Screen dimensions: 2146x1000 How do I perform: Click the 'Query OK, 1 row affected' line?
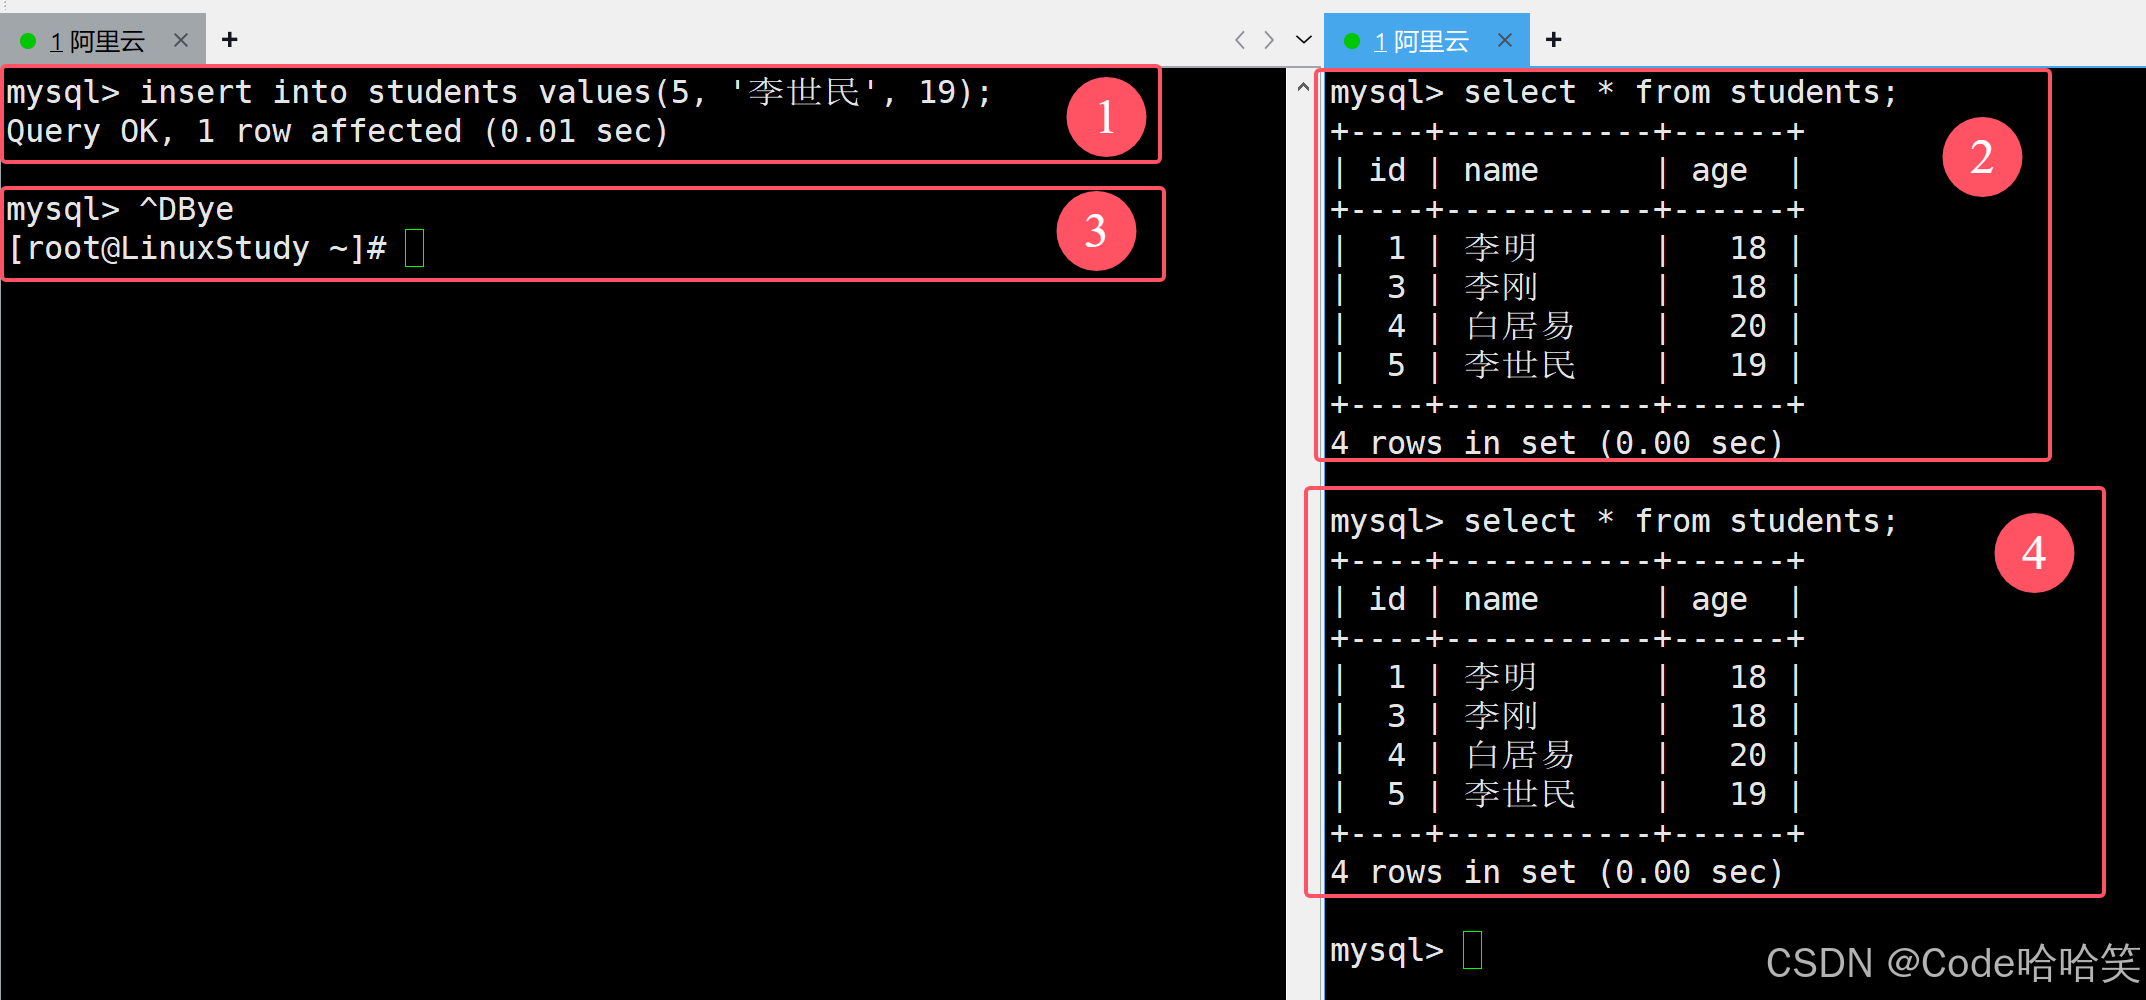tap(337, 132)
